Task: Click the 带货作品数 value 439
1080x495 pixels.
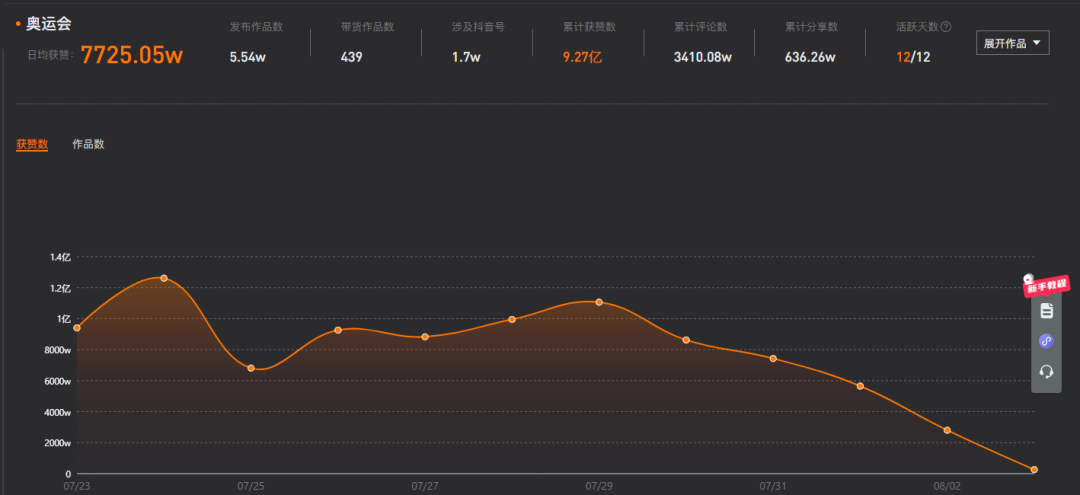Action: point(351,57)
